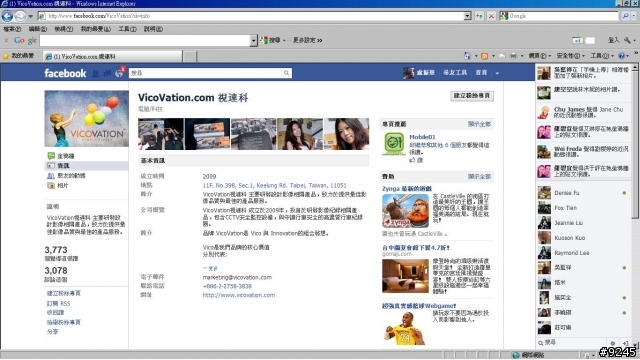
Task: Open the search provider dropdown arrow
Action: [x=634, y=16]
